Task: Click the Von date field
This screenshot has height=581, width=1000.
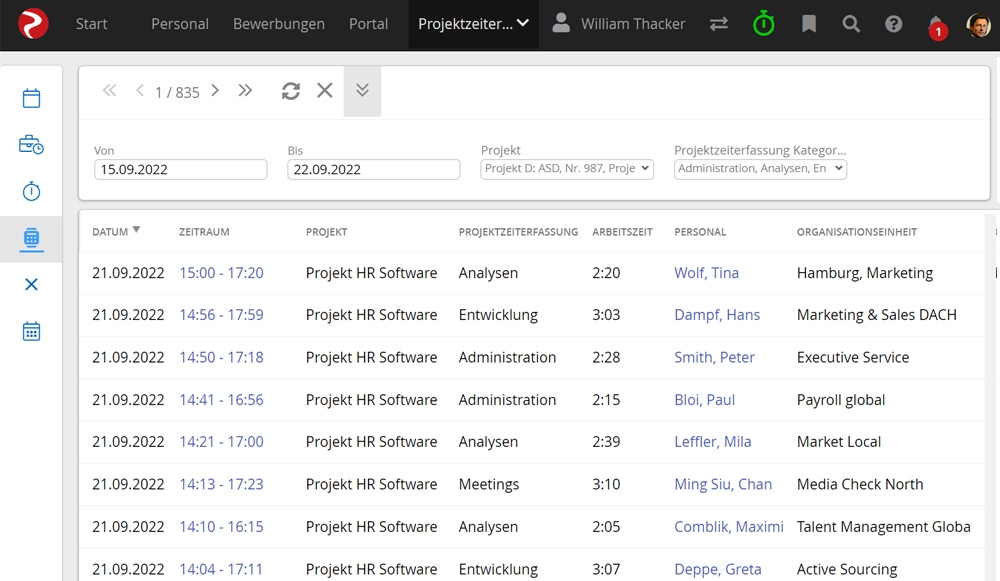Action: coord(180,170)
